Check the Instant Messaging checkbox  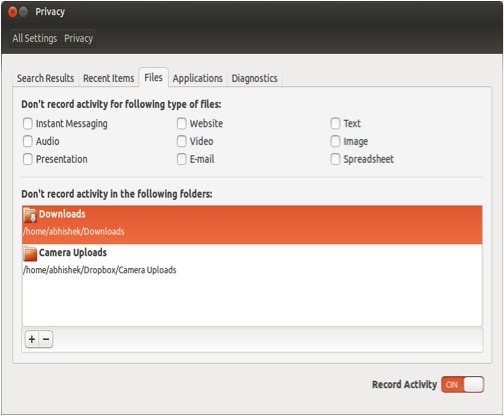pyautogui.click(x=28, y=123)
